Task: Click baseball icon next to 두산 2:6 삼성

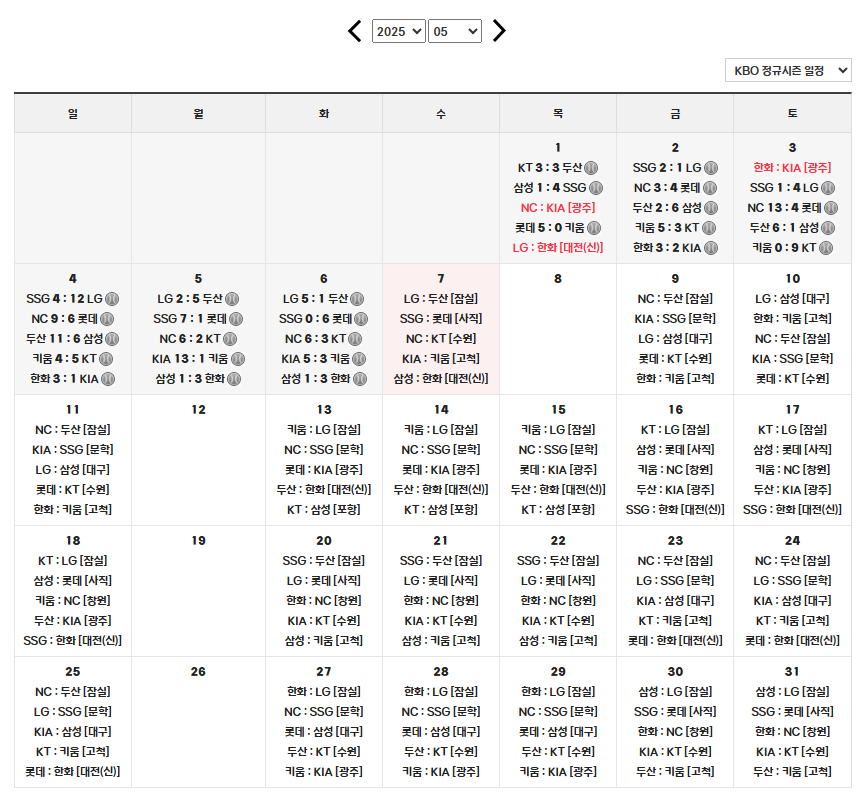Action: point(711,208)
